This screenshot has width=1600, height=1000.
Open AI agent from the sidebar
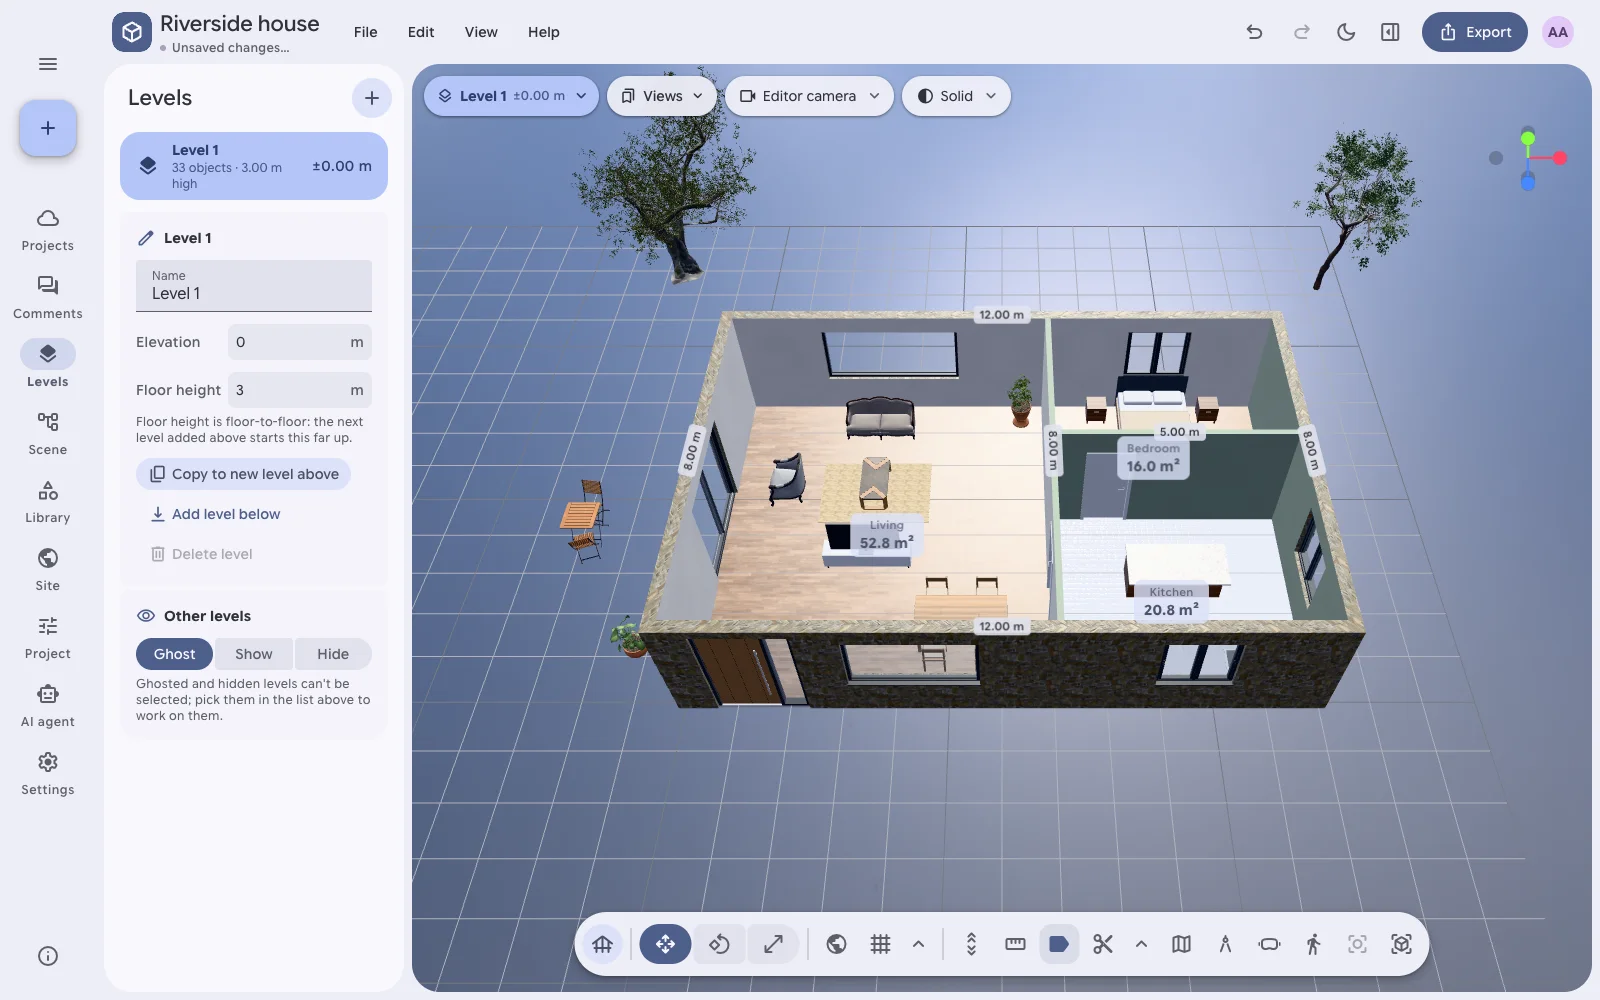click(x=48, y=706)
